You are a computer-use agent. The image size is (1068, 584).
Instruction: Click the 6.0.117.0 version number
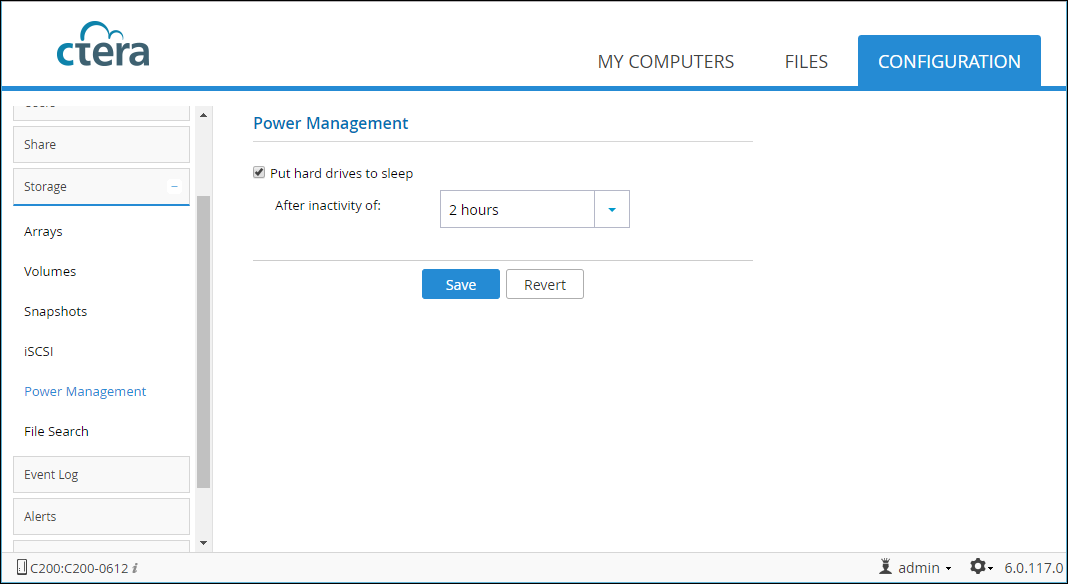[x=1033, y=568]
